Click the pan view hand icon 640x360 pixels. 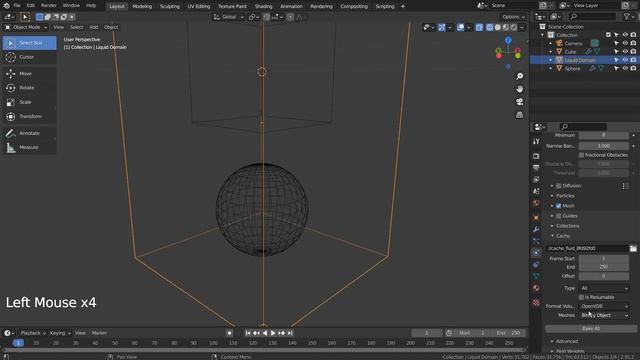pyautogui.click(x=519, y=89)
